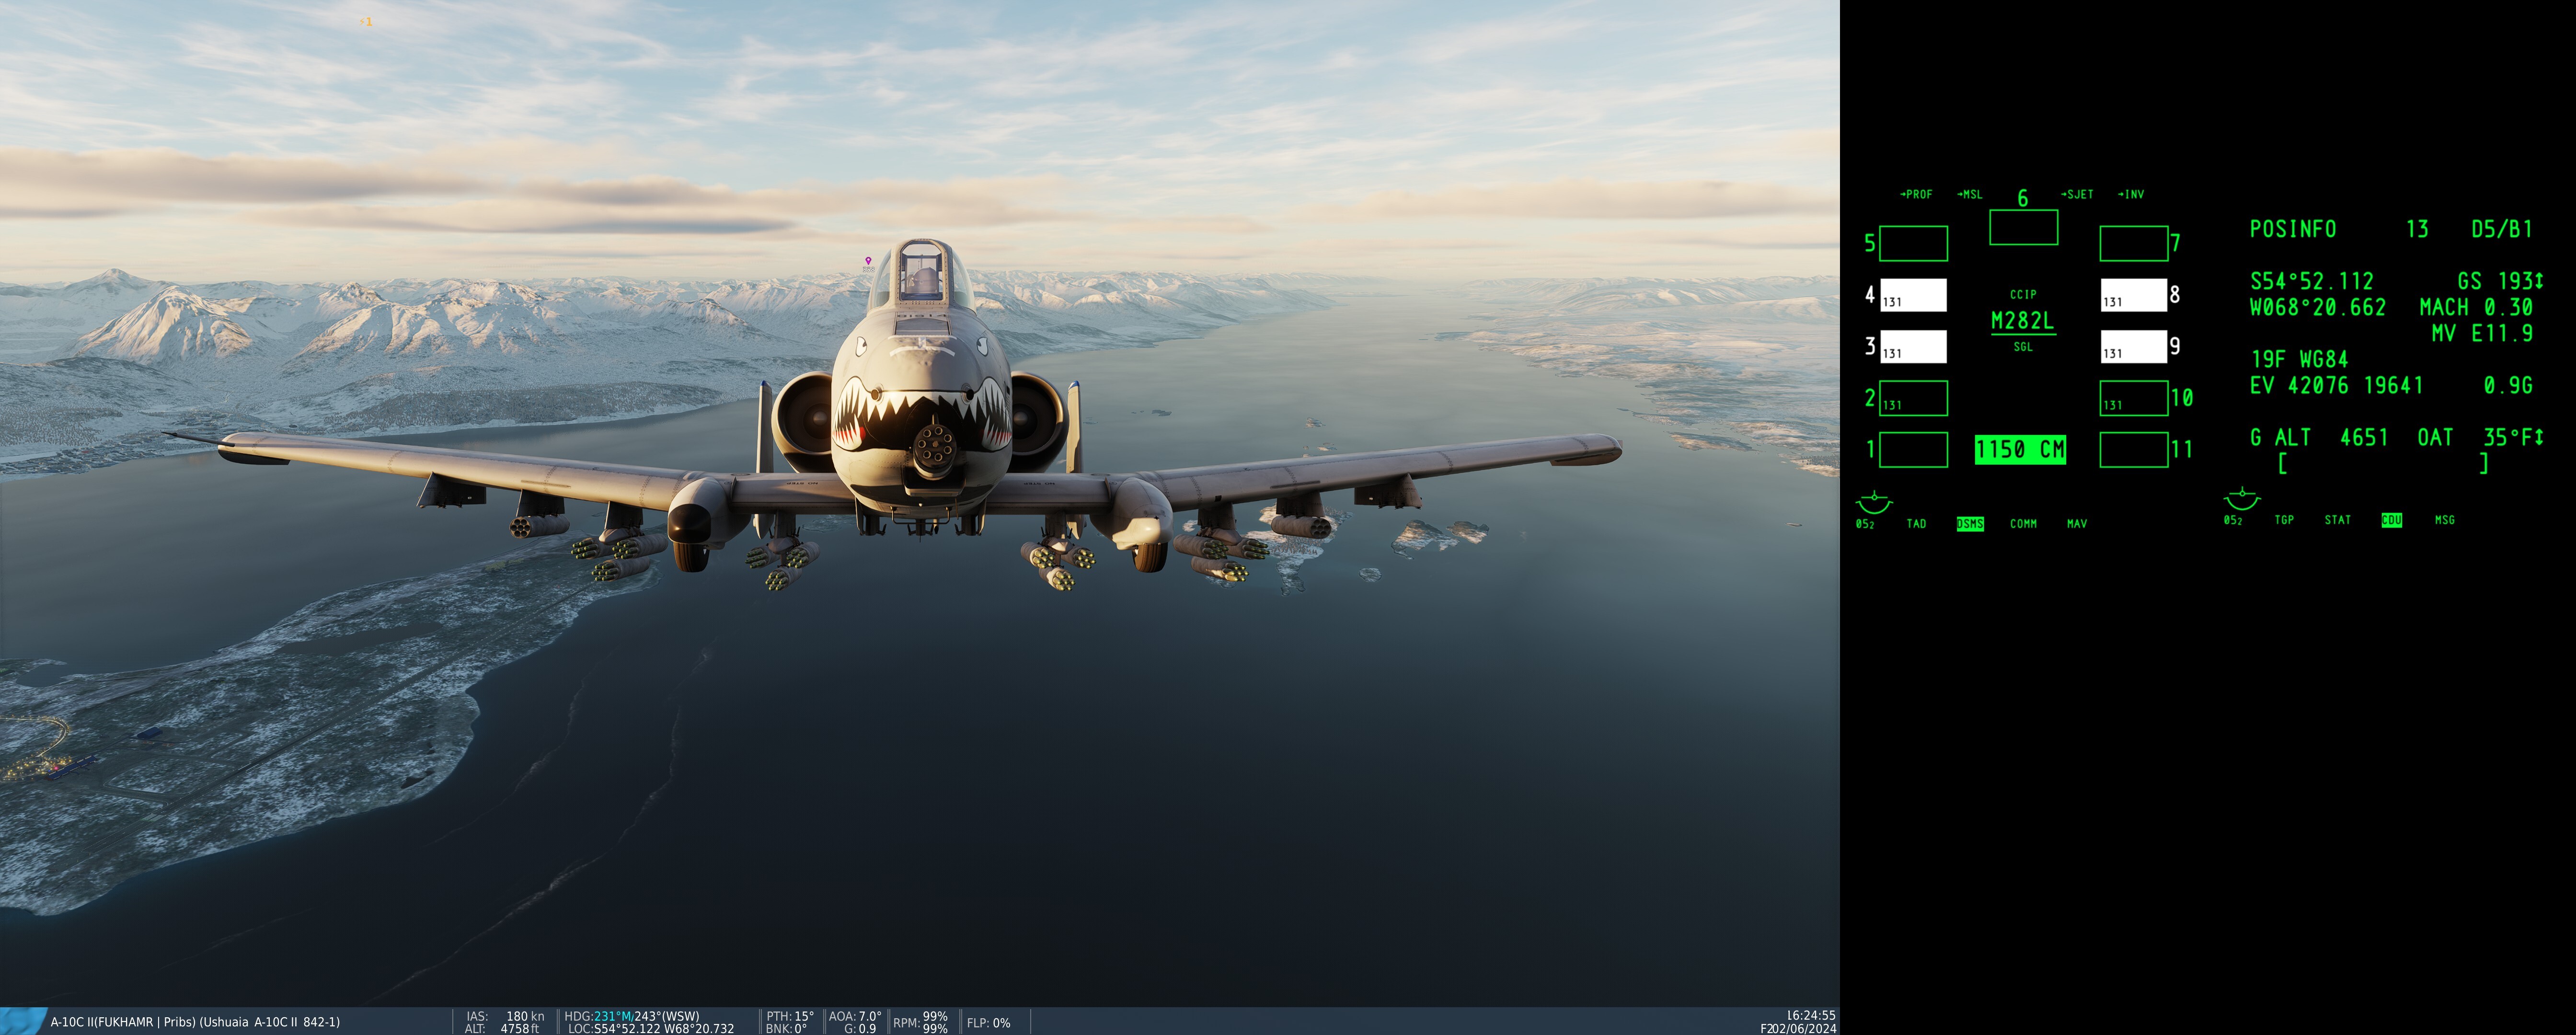This screenshot has width=2576, height=1035.
Task: Select highlighted weapon station 4 box
Action: pyautogui.click(x=1913, y=295)
